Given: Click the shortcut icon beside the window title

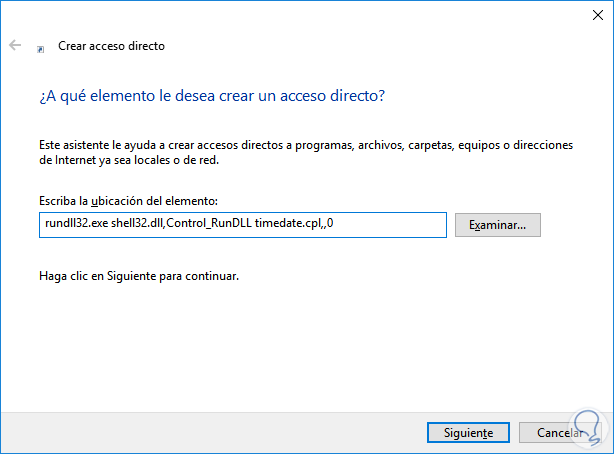Looking at the screenshot, I should click(x=40, y=47).
